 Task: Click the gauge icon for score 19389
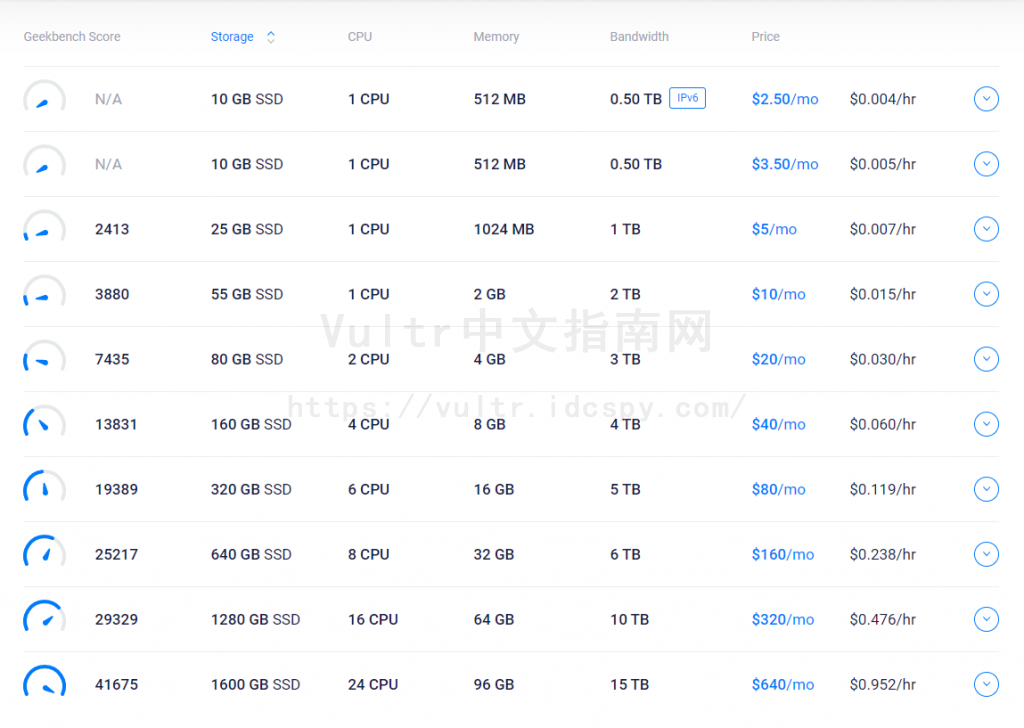44,486
